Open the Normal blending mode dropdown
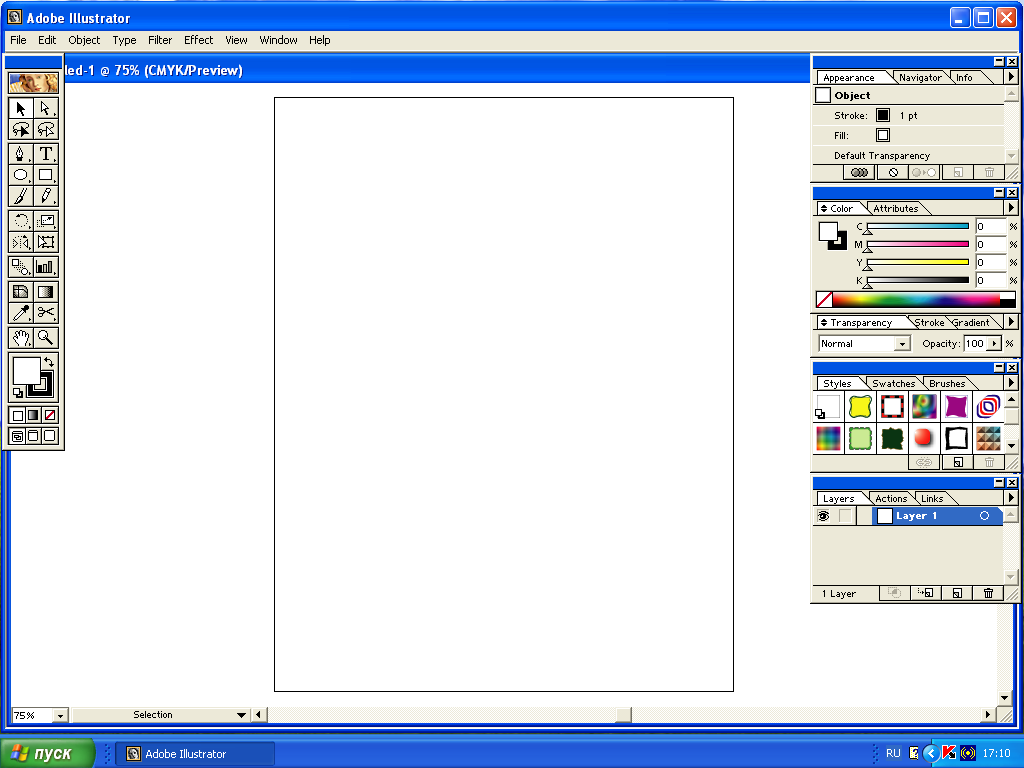1024x768 pixels. click(x=903, y=344)
